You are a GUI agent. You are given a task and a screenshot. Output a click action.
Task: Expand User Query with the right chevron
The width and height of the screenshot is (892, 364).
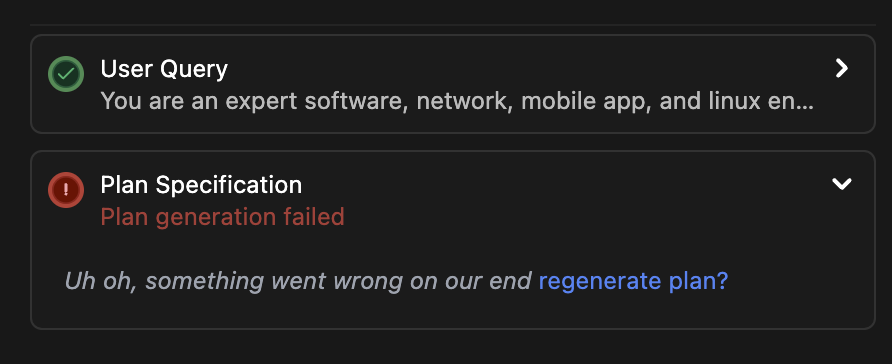841,69
